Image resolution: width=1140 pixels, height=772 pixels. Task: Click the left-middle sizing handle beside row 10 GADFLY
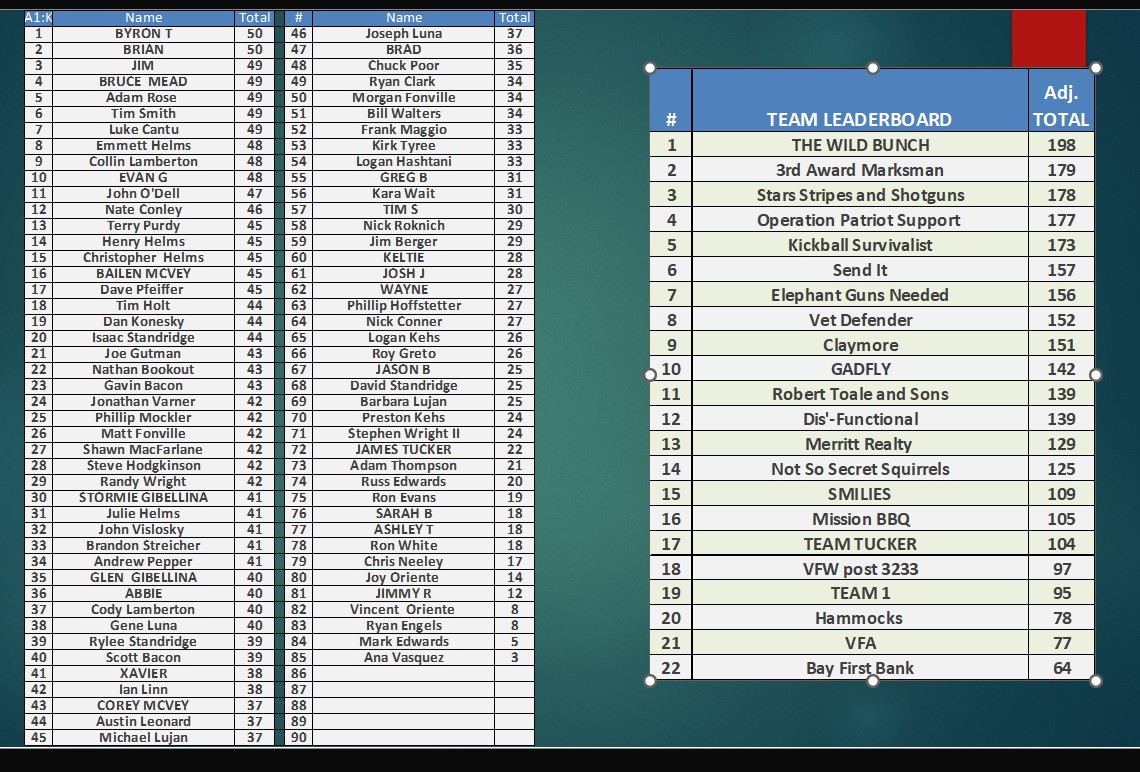tap(650, 375)
